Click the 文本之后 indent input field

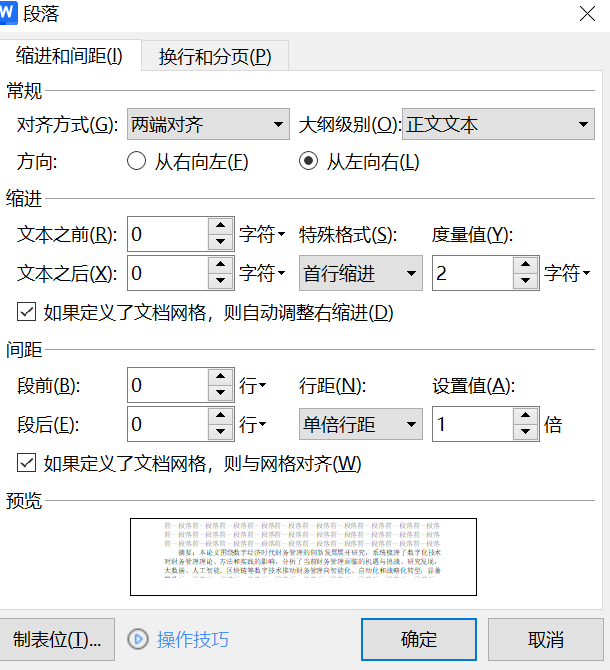(168, 273)
